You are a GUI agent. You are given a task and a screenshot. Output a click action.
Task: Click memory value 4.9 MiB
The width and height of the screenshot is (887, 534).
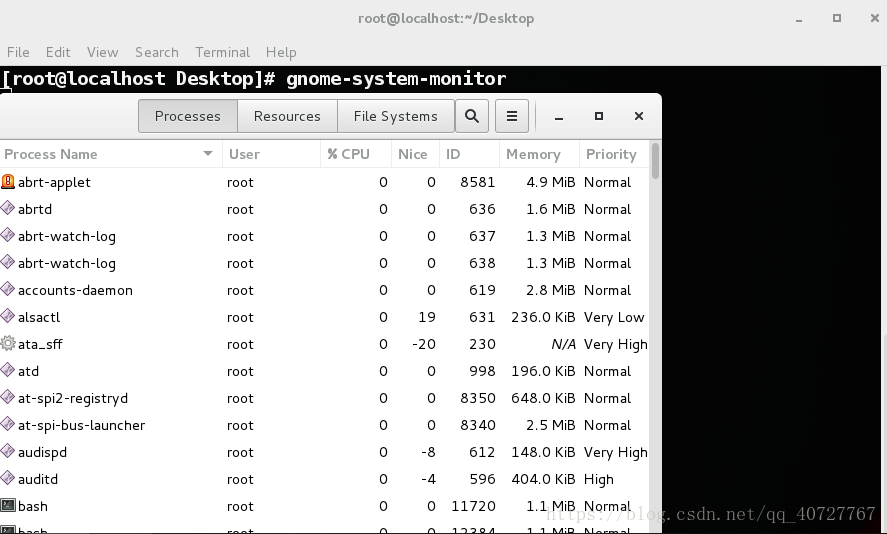(550, 182)
